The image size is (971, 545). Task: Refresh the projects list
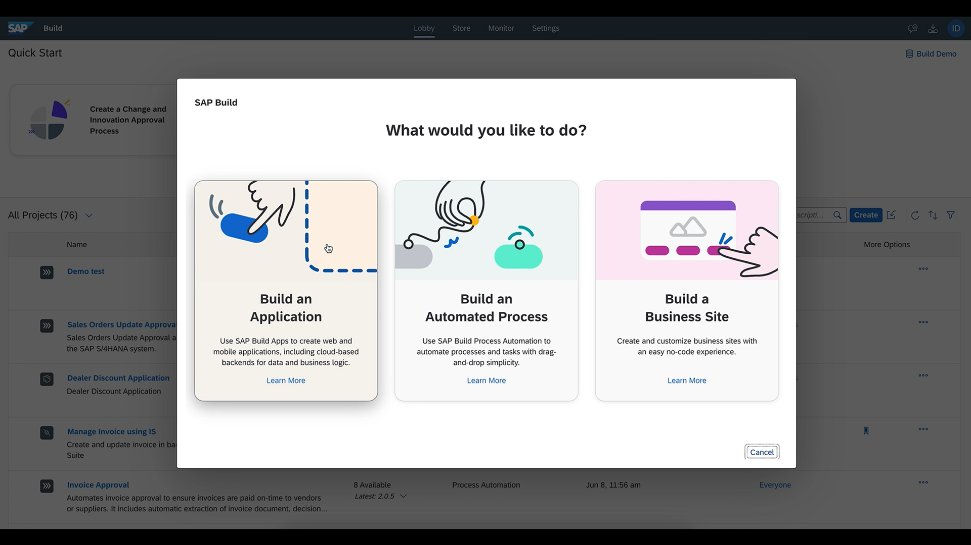tap(915, 215)
